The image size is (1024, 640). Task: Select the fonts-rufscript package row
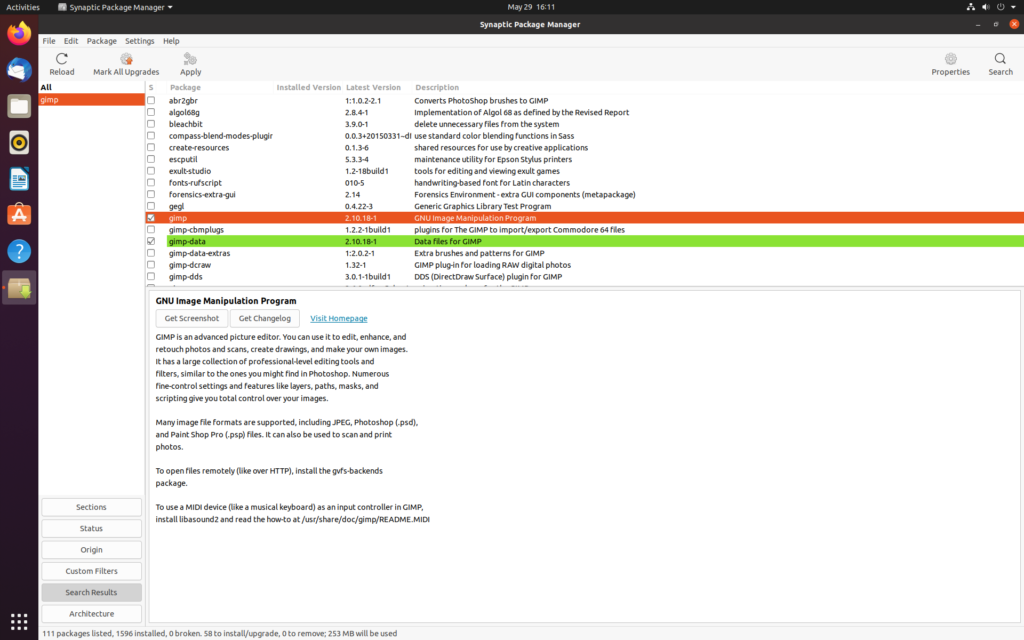point(584,183)
